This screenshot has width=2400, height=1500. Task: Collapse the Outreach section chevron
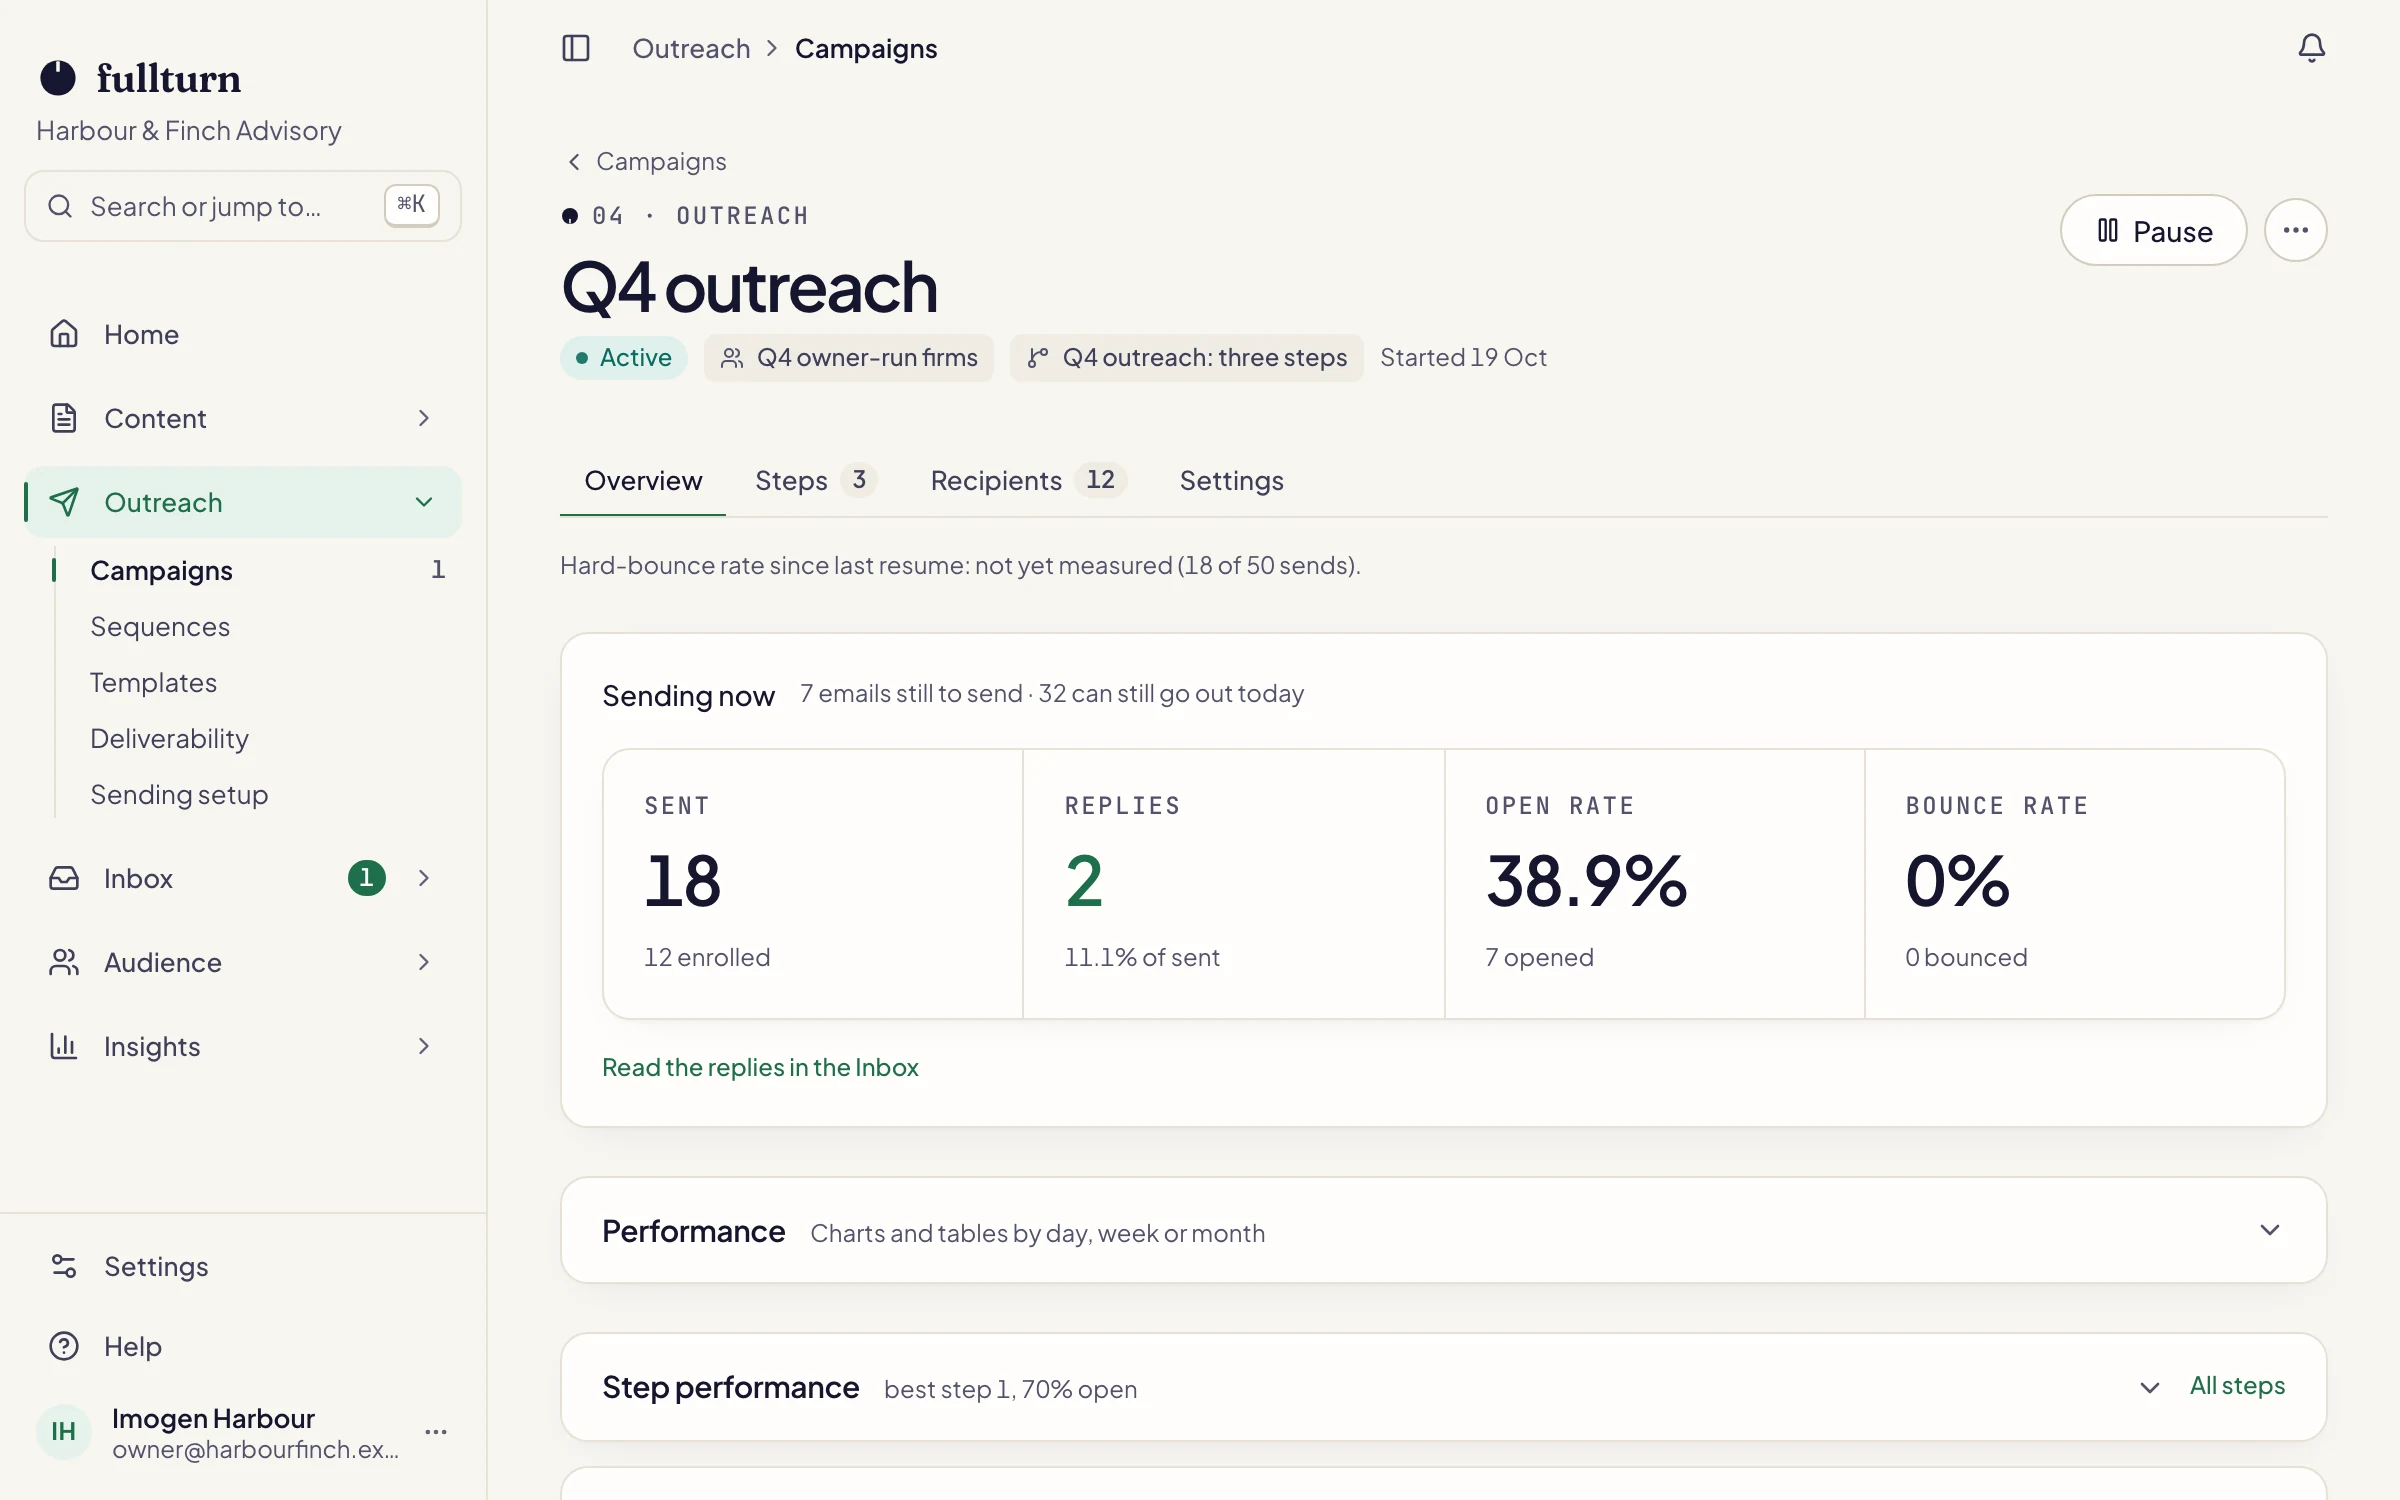pos(424,502)
